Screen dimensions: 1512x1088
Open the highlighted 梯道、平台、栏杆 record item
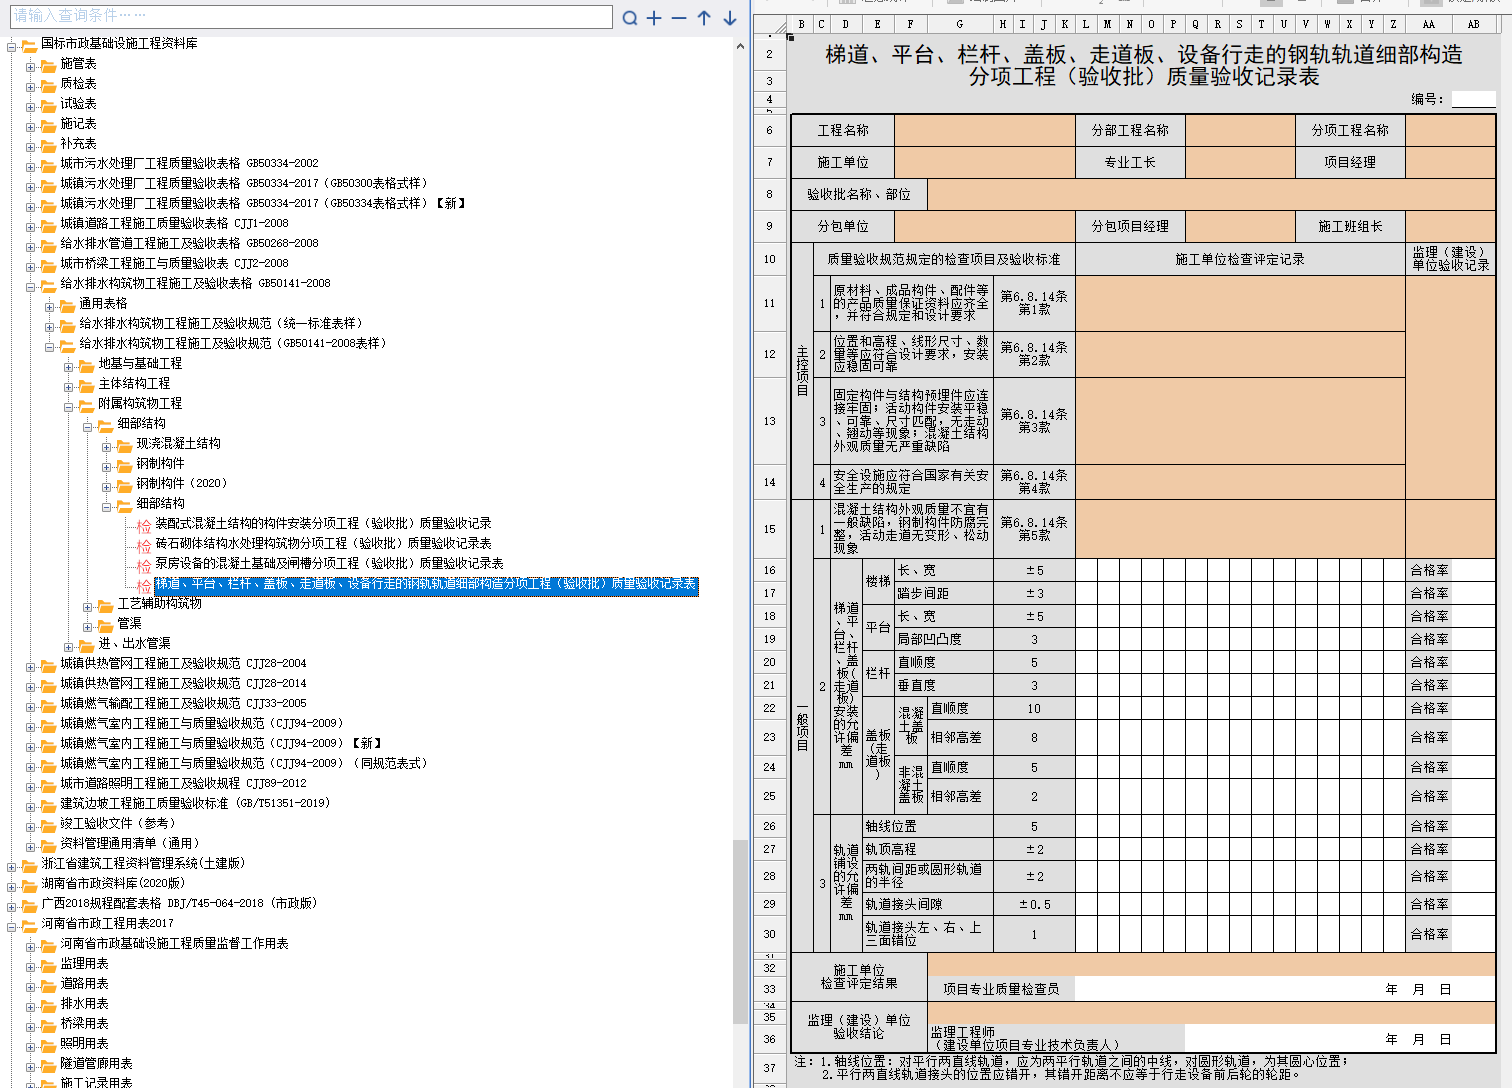click(426, 584)
